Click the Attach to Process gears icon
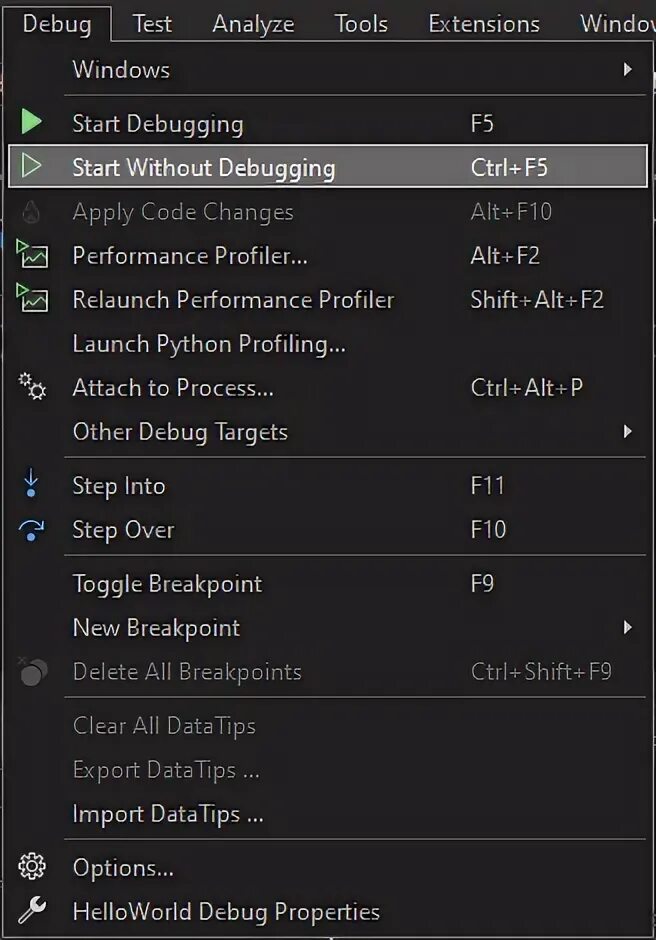This screenshot has height=940, width=656. coord(32,387)
